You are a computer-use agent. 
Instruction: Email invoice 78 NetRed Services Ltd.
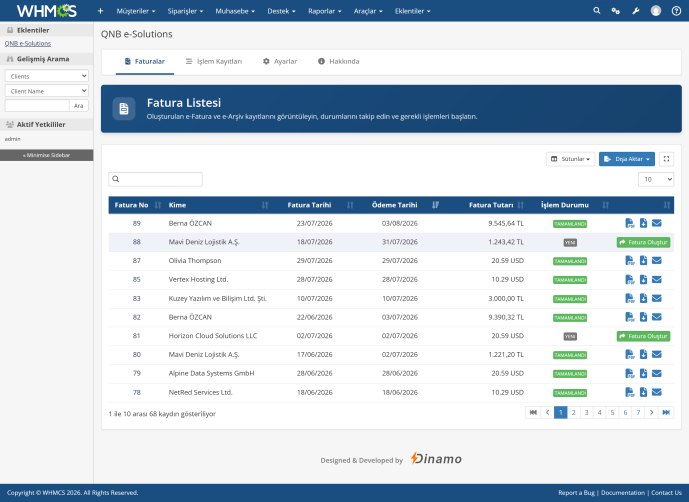tap(656, 392)
